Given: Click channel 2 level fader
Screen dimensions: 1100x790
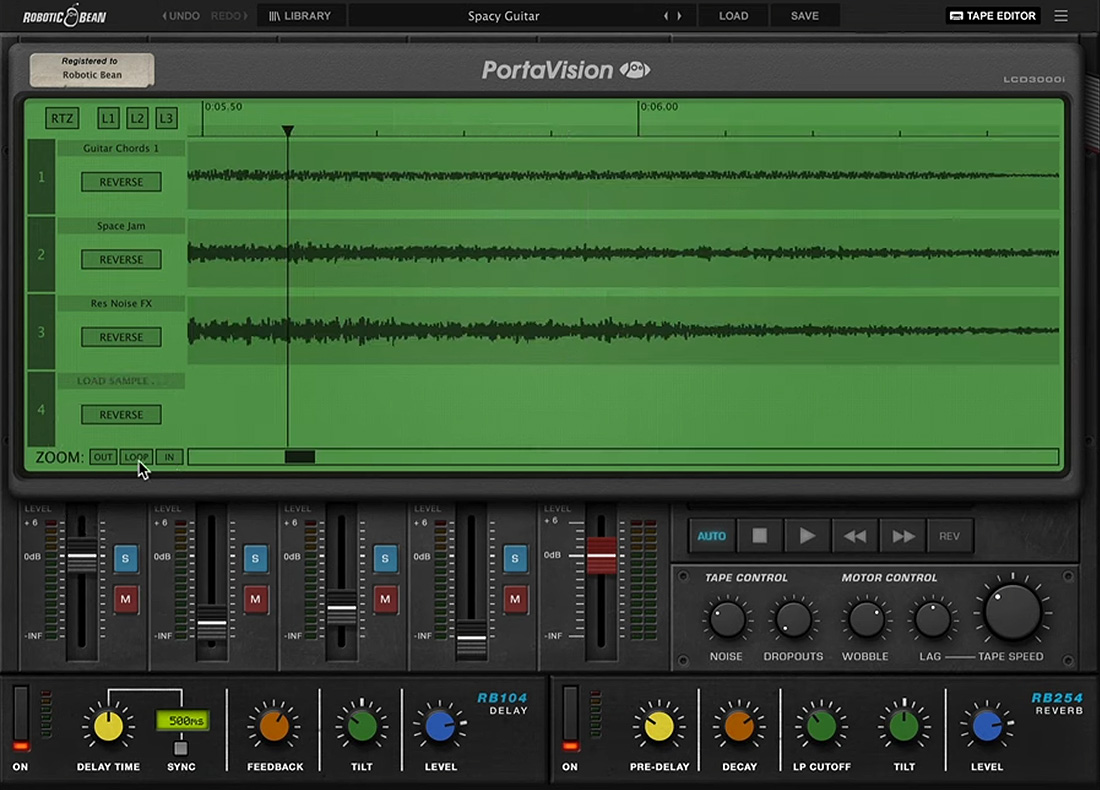Looking at the screenshot, I should pyautogui.click(x=212, y=624).
